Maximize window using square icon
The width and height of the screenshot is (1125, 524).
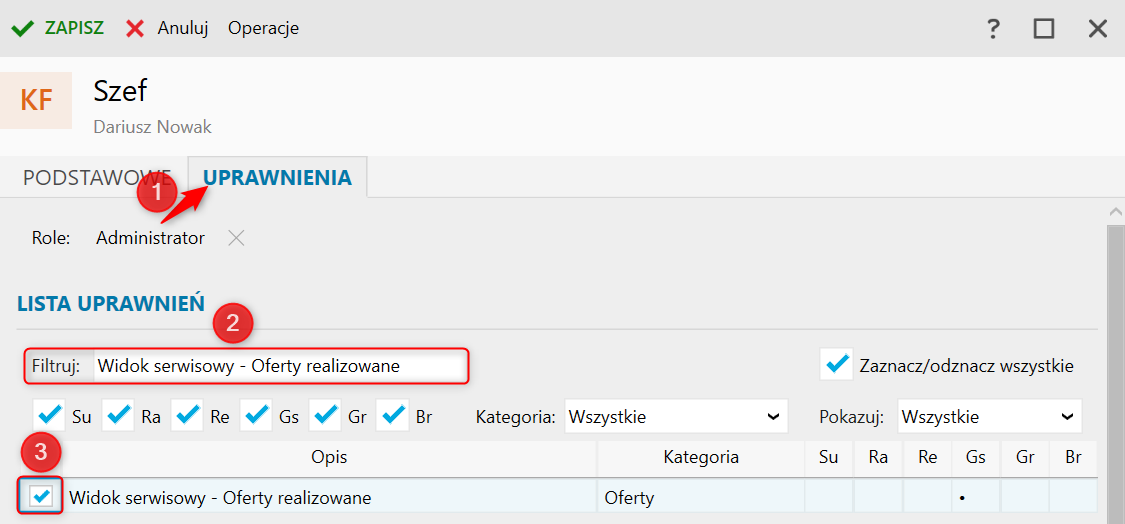pyautogui.click(x=1044, y=29)
